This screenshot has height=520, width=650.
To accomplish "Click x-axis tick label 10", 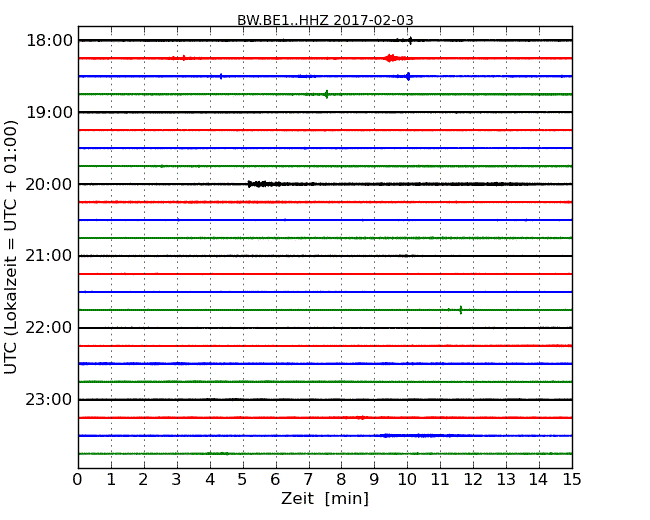I will click(407, 480).
